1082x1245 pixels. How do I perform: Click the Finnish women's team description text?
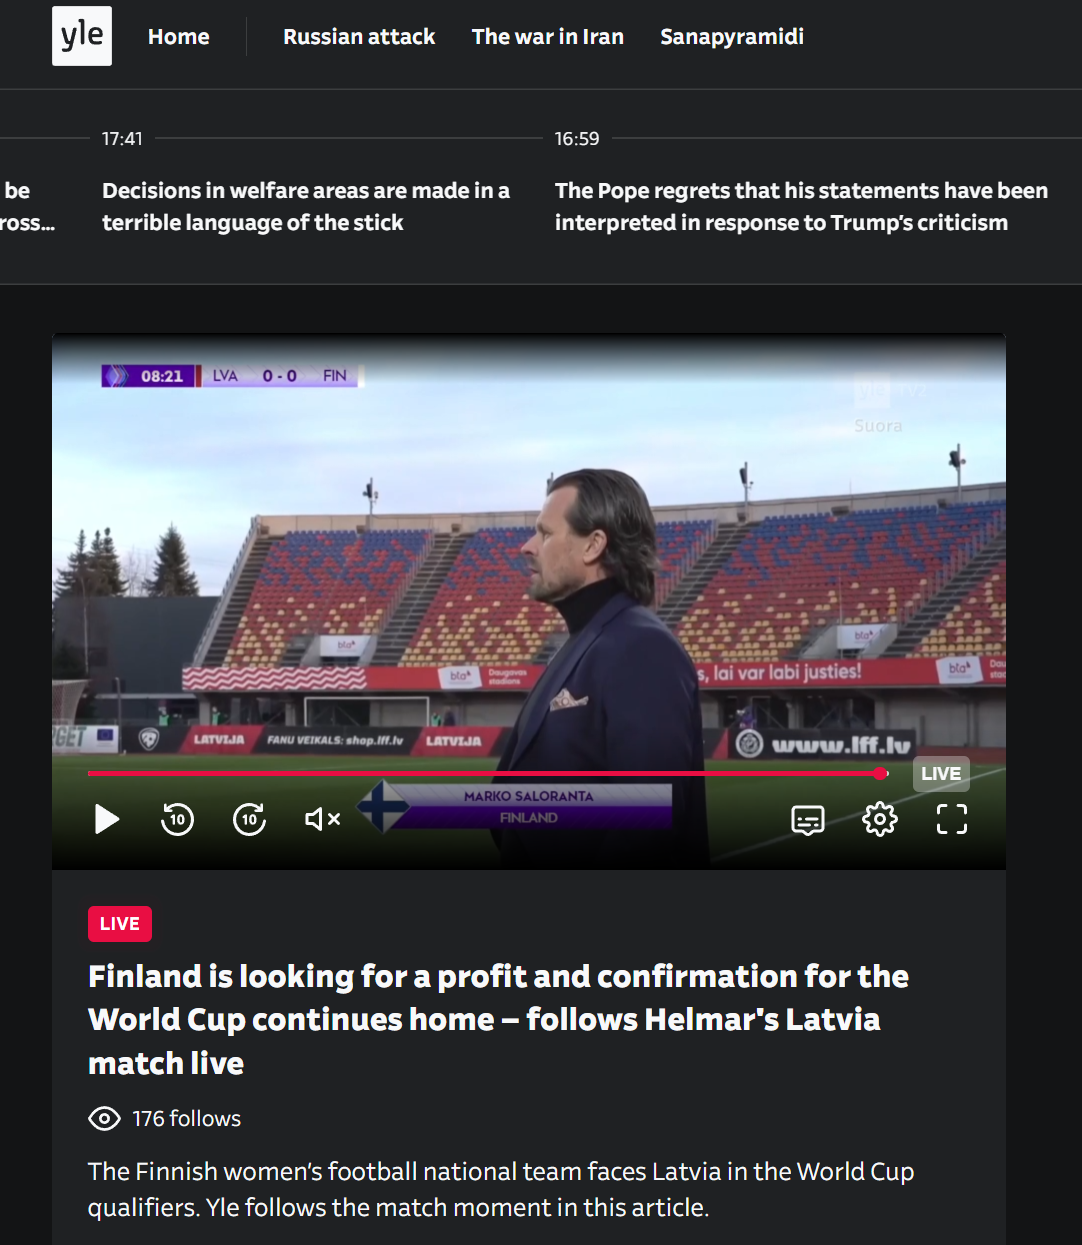coord(501,1189)
